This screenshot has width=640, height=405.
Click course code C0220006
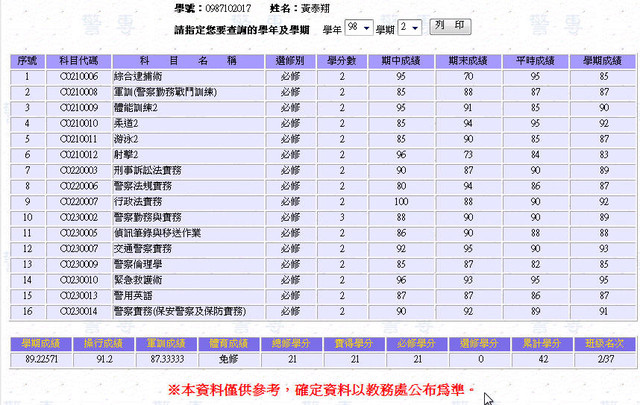(x=79, y=186)
